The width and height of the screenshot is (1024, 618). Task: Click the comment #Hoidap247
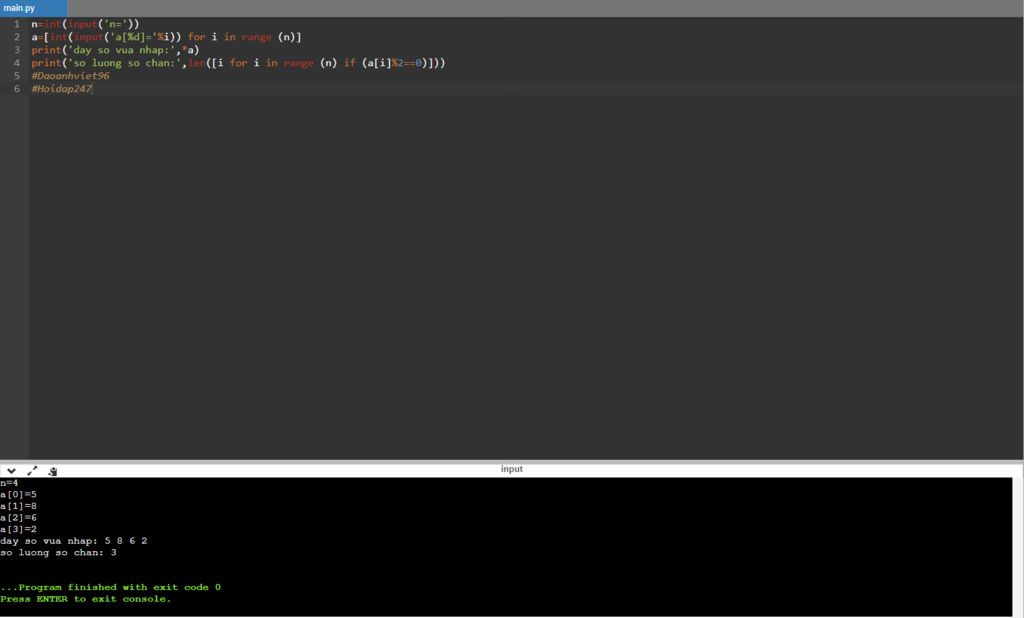[62, 89]
